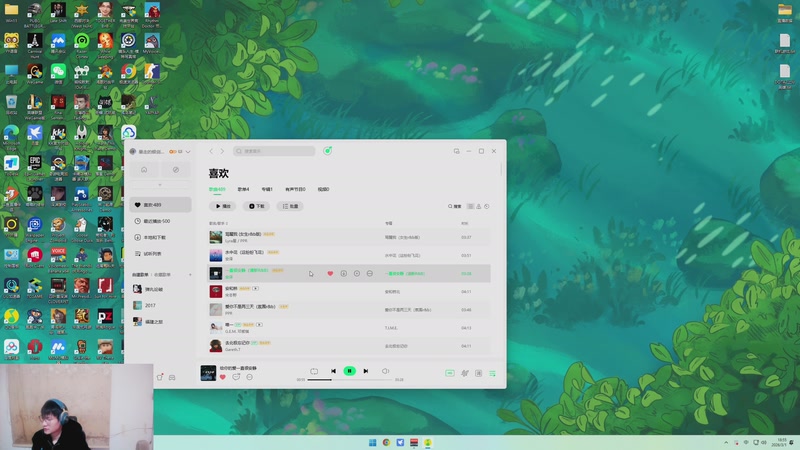Download the highlighted song row

point(343,273)
